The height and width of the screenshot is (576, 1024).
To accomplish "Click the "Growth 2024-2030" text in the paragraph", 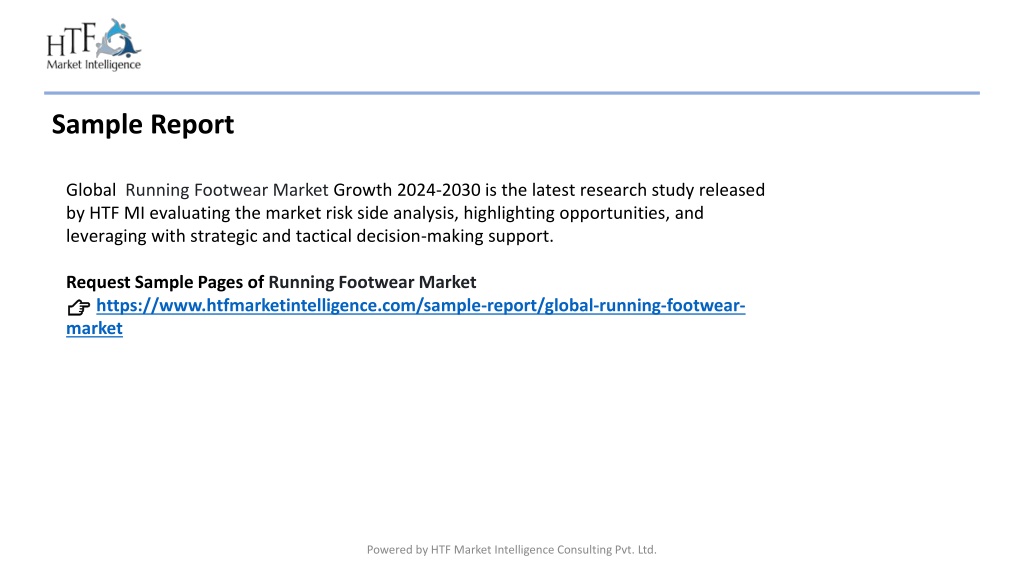I will [407, 190].
